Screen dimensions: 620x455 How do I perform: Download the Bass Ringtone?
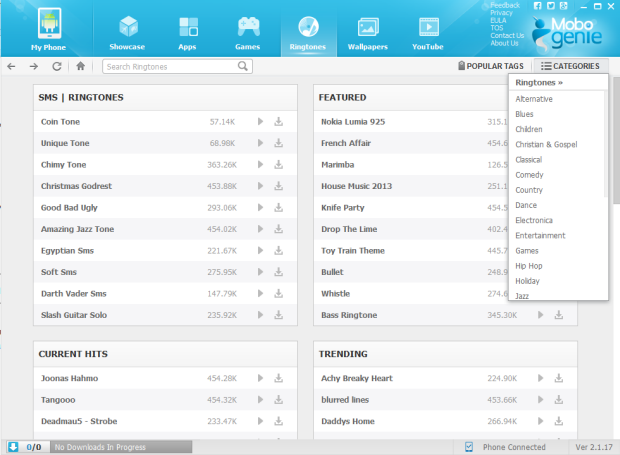(x=559, y=315)
